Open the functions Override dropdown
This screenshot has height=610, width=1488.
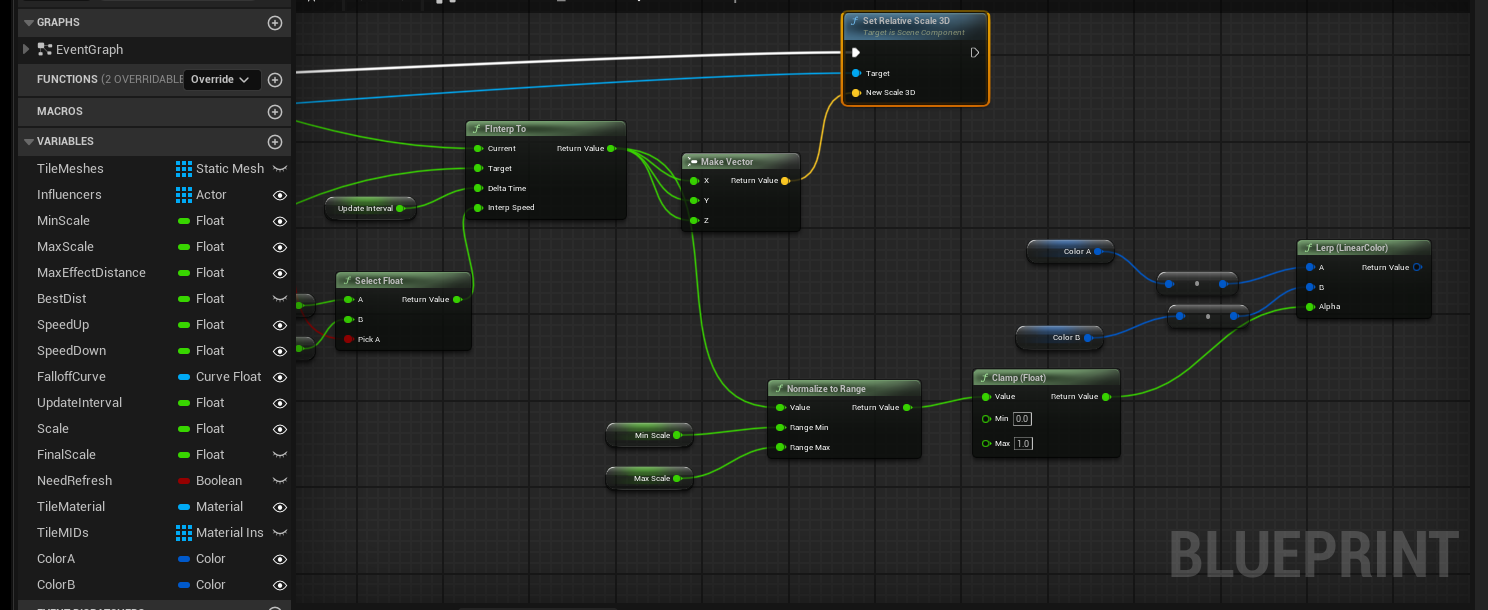[221, 80]
